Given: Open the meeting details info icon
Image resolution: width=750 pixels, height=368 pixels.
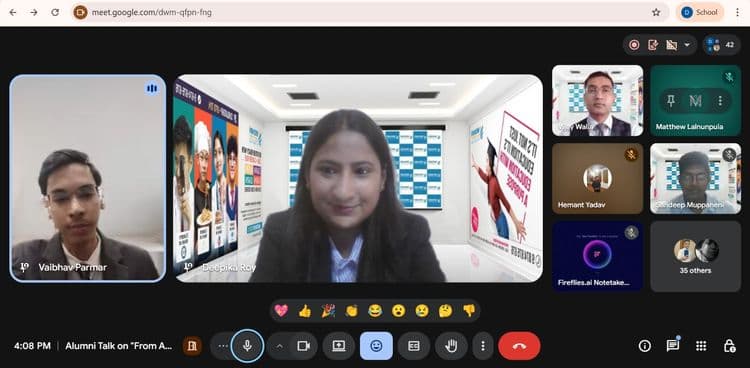Looking at the screenshot, I should click(645, 346).
